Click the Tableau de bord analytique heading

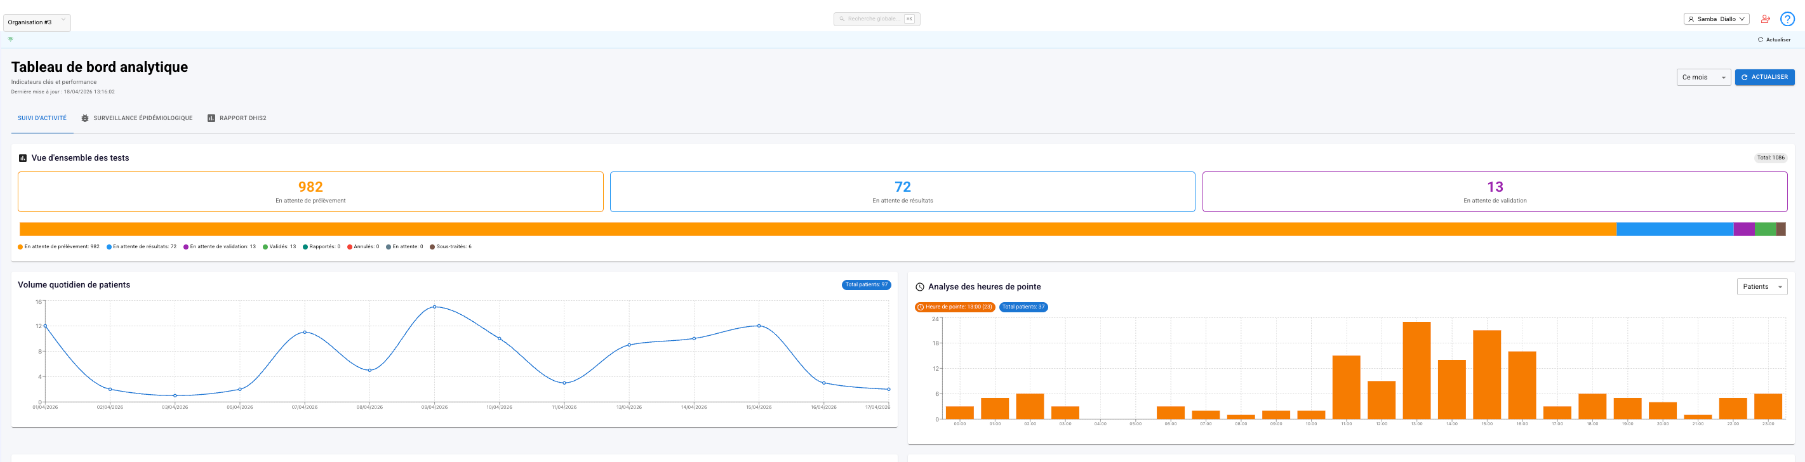99,67
